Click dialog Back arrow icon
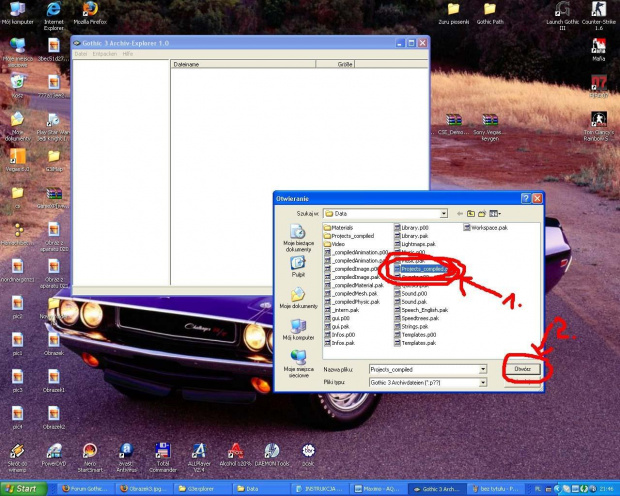The width and height of the screenshot is (620, 496). [459, 214]
